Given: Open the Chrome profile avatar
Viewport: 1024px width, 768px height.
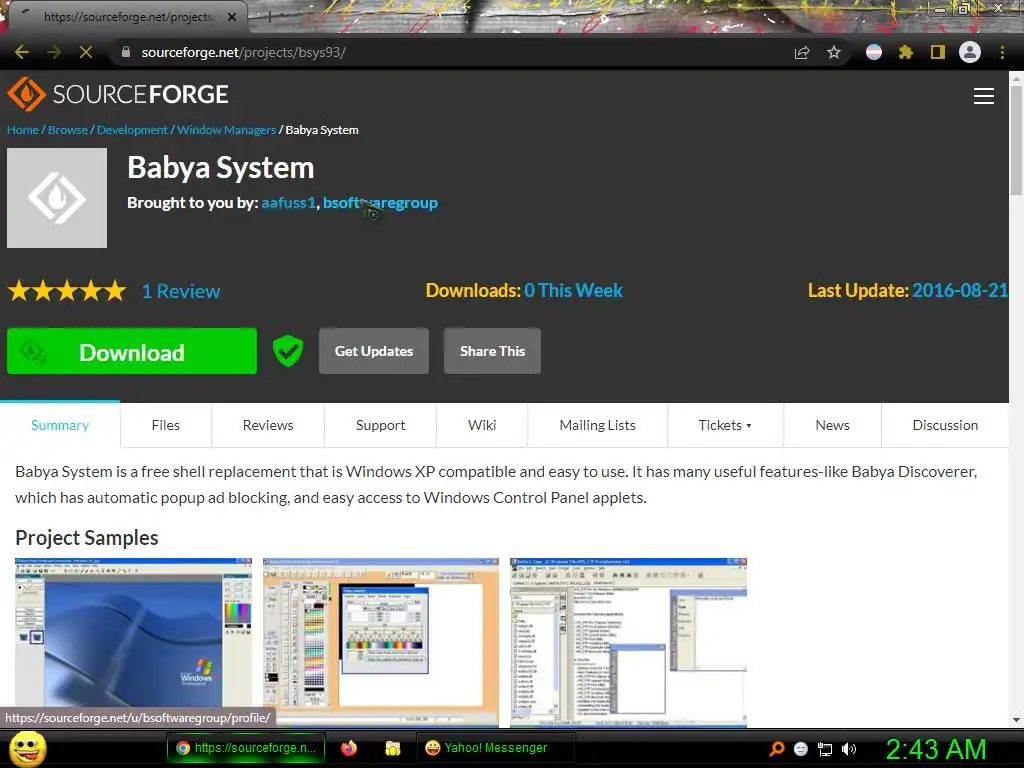Looking at the screenshot, I should (x=970, y=52).
